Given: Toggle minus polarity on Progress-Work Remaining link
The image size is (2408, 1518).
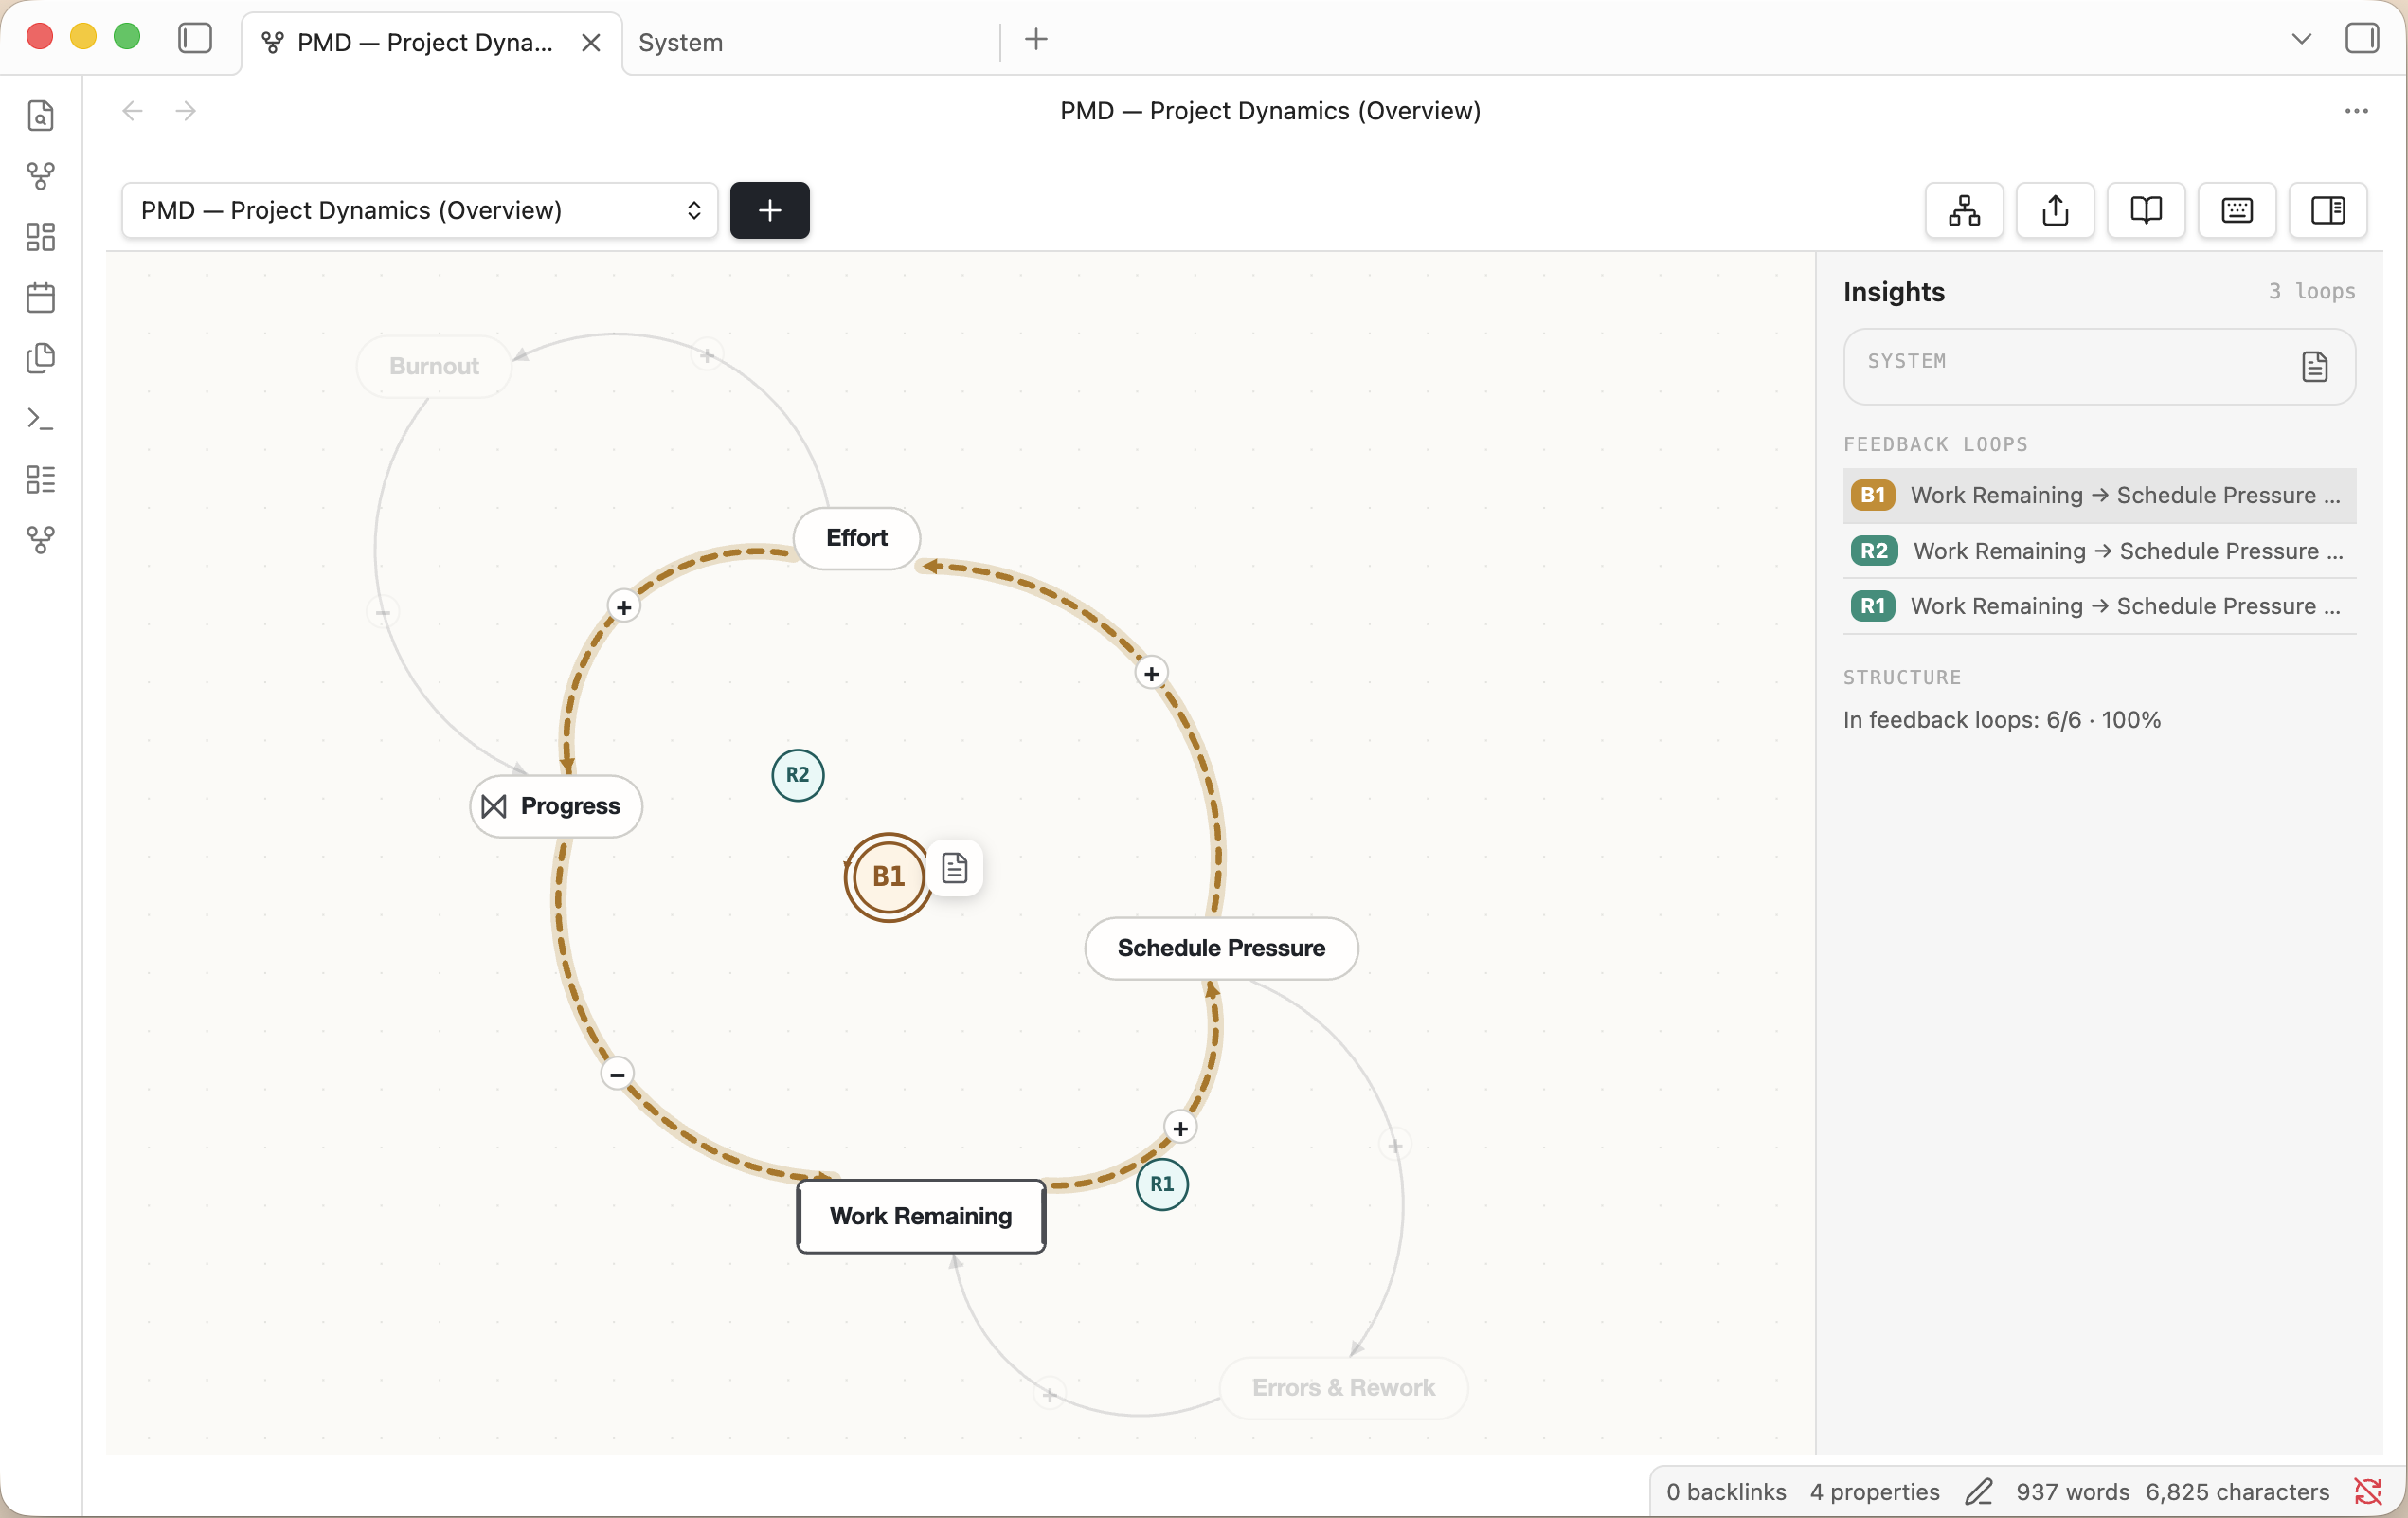Looking at the screenshot, I should 617,1075.
